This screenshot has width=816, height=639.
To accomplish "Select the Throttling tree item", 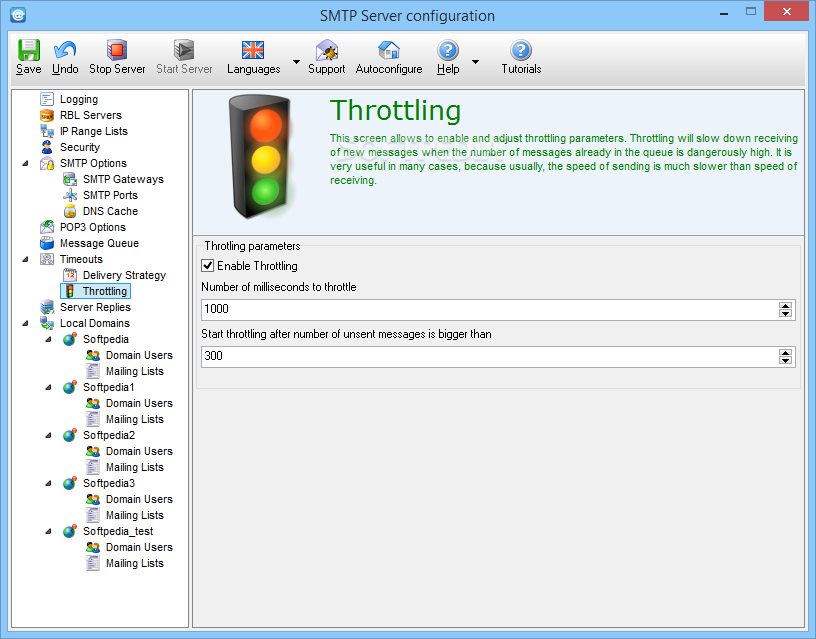I will [96, 291].
